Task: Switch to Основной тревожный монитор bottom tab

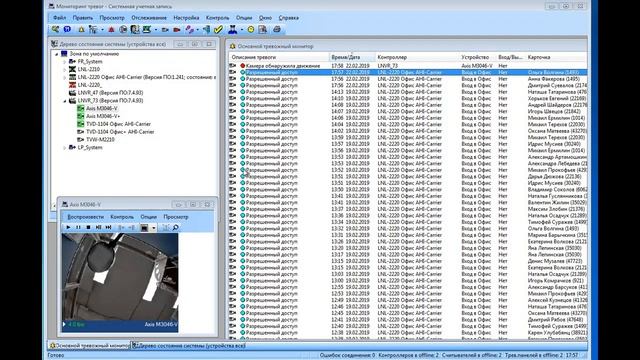Action: click(89, 346)
